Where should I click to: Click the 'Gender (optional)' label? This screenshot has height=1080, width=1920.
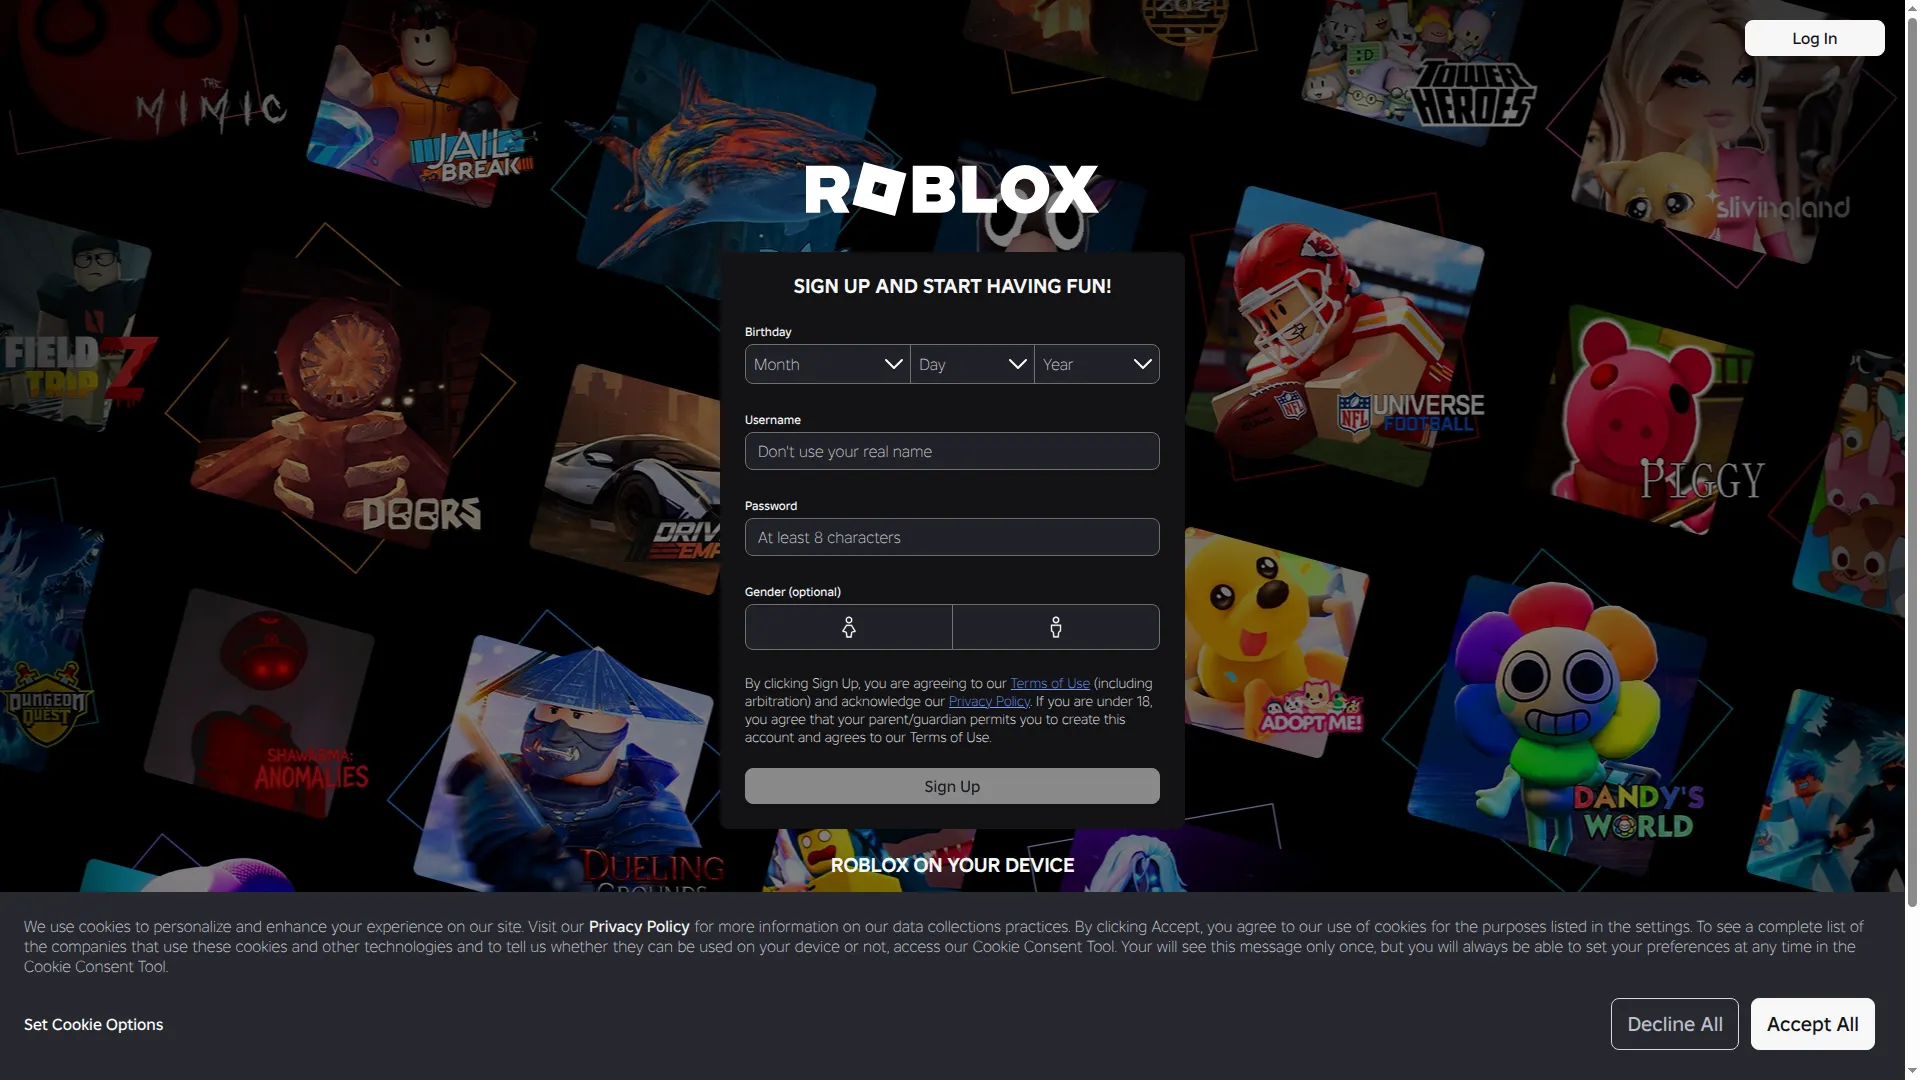(x=793, y=592)
